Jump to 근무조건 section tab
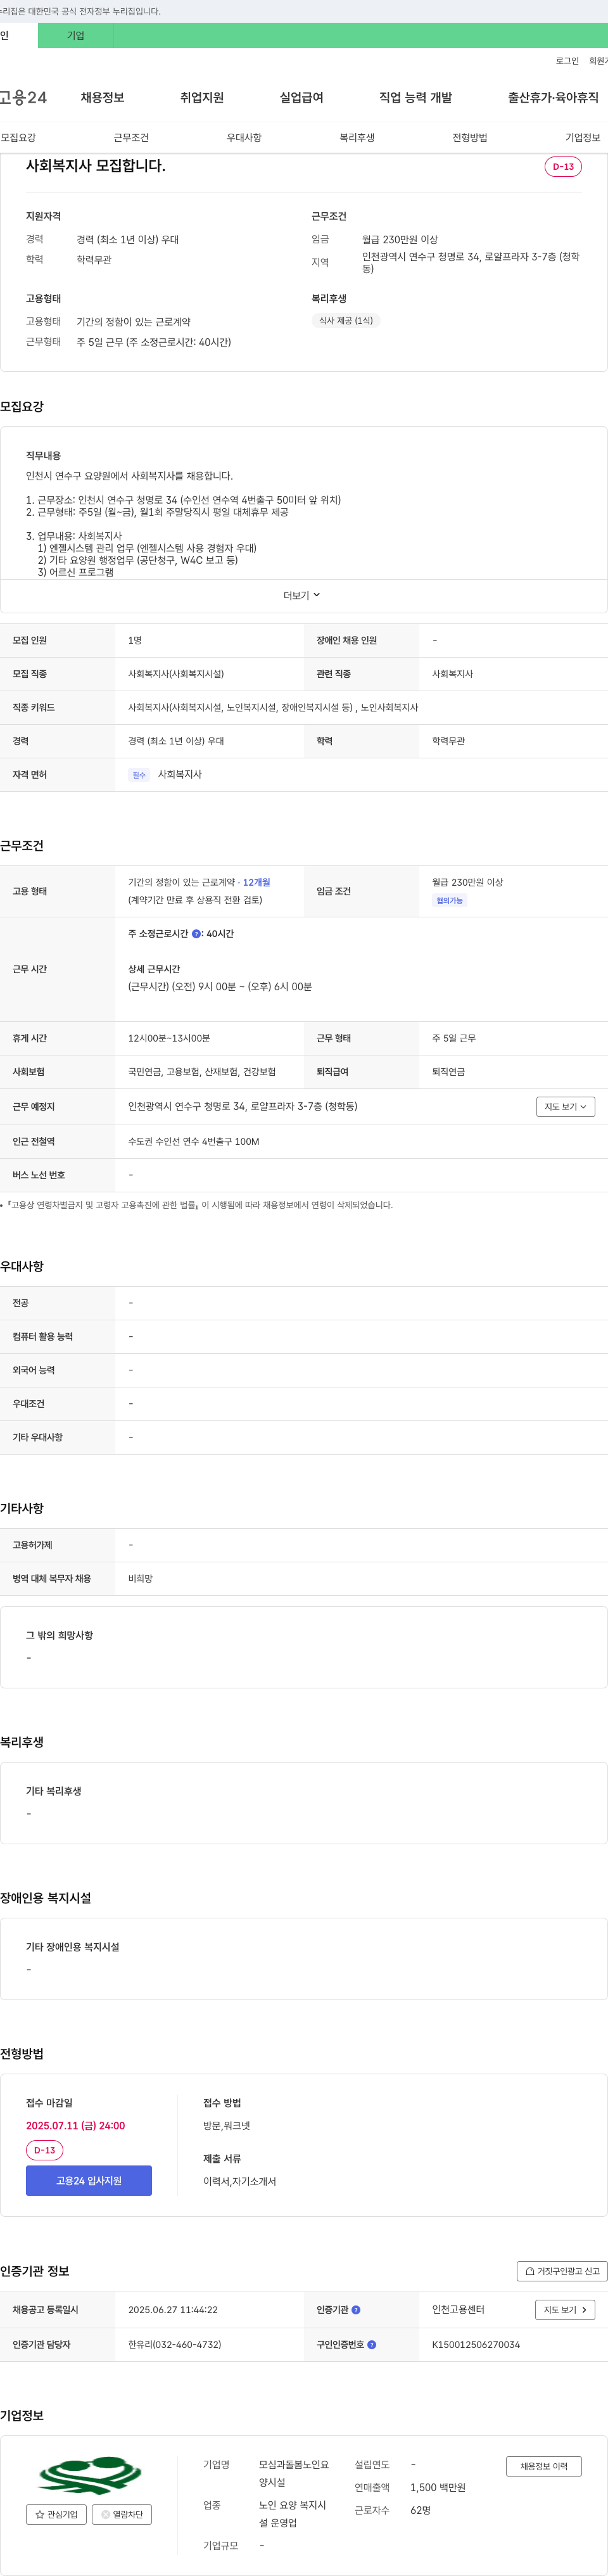Image resolution: width=608 pixels, height=2576 pixels. coord(131,137)
